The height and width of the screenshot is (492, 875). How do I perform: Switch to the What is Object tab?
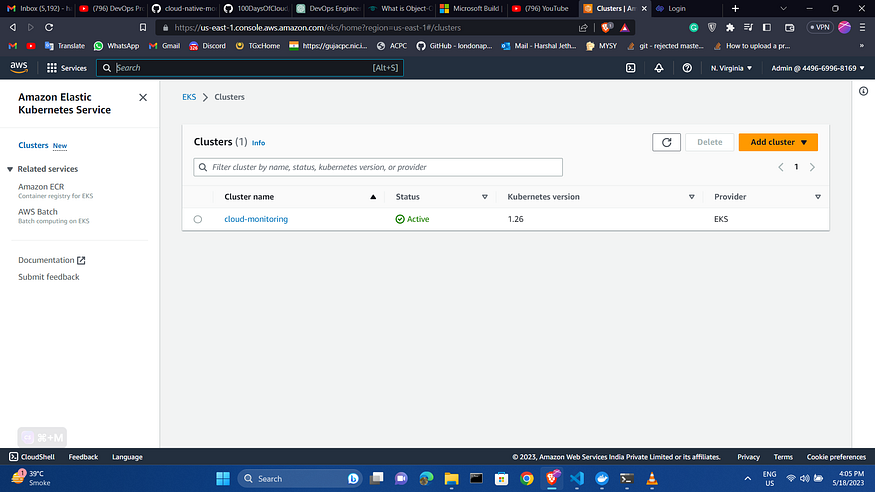click(400, 8)
